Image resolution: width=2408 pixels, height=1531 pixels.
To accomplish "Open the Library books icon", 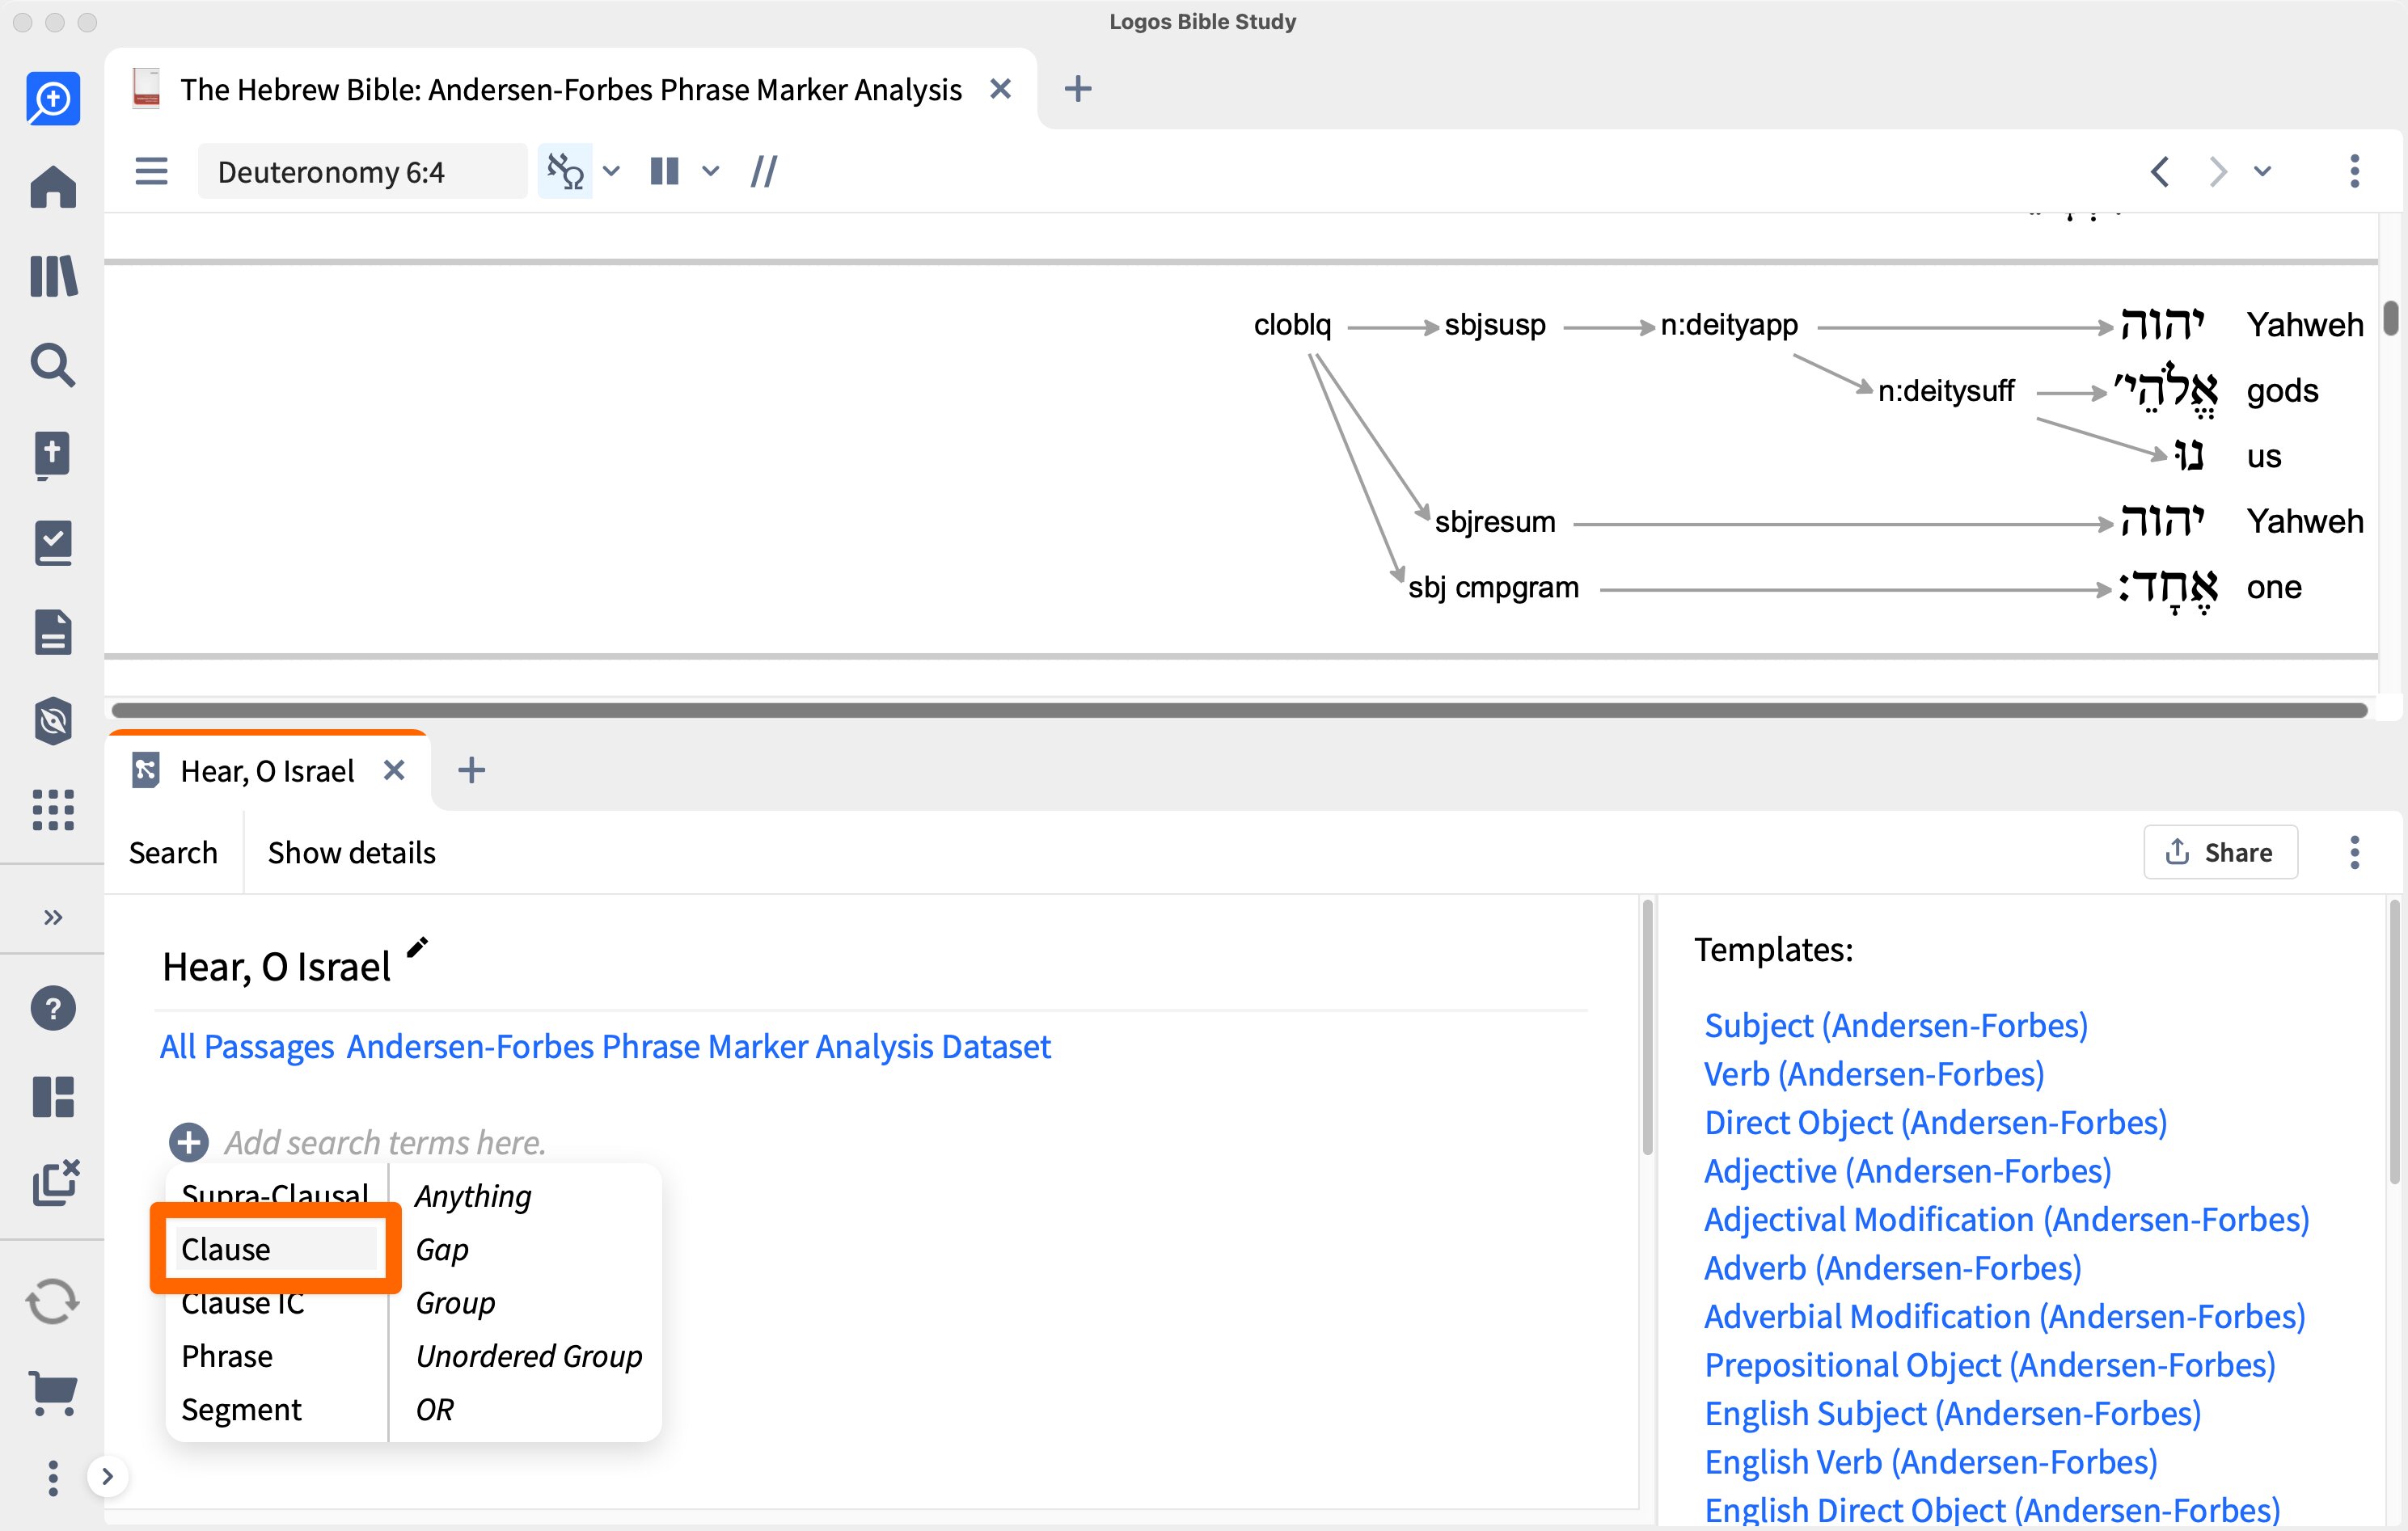I will (x=53, y=276).
